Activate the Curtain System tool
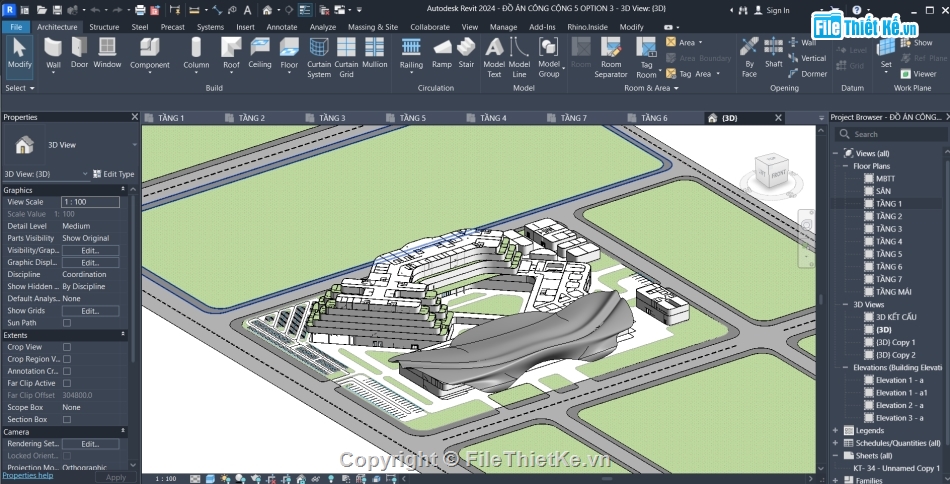 point(319,58)
